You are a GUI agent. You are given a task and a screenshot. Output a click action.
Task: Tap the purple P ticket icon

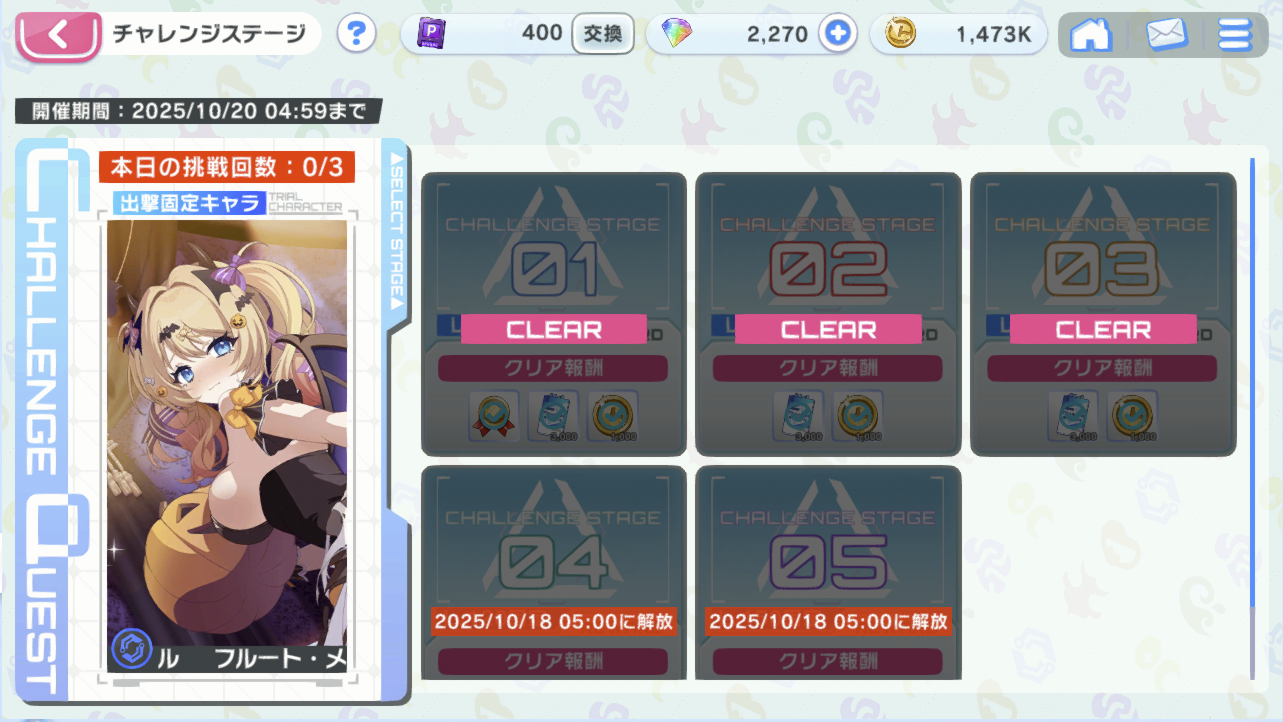pyautogui.click(x=431, y=34)
